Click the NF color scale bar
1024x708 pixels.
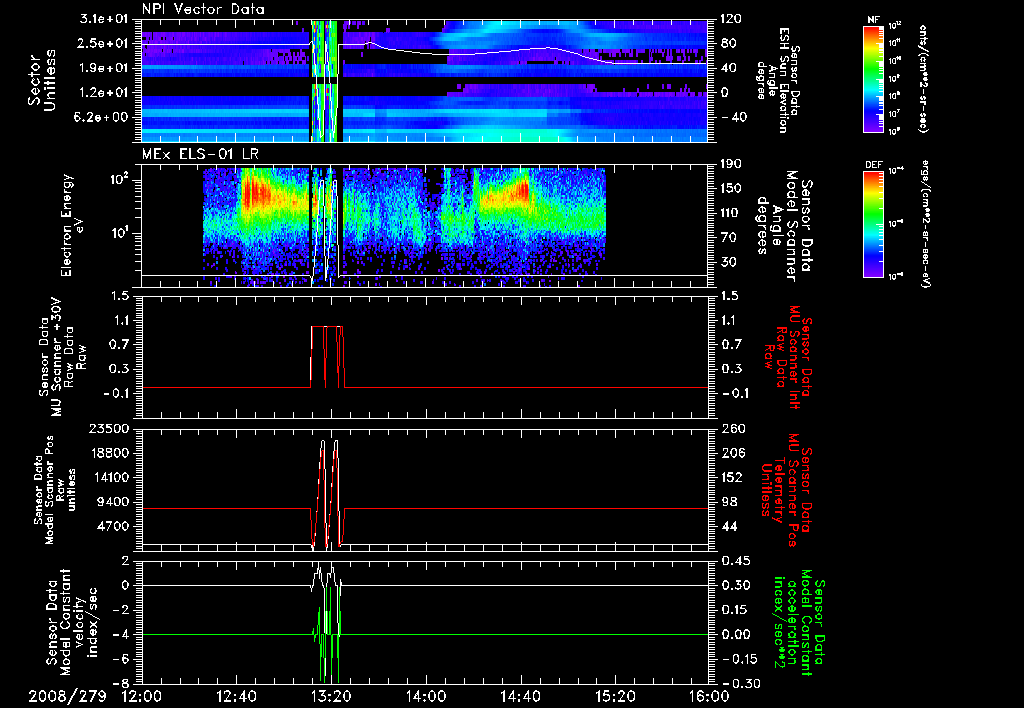point(874,78)
